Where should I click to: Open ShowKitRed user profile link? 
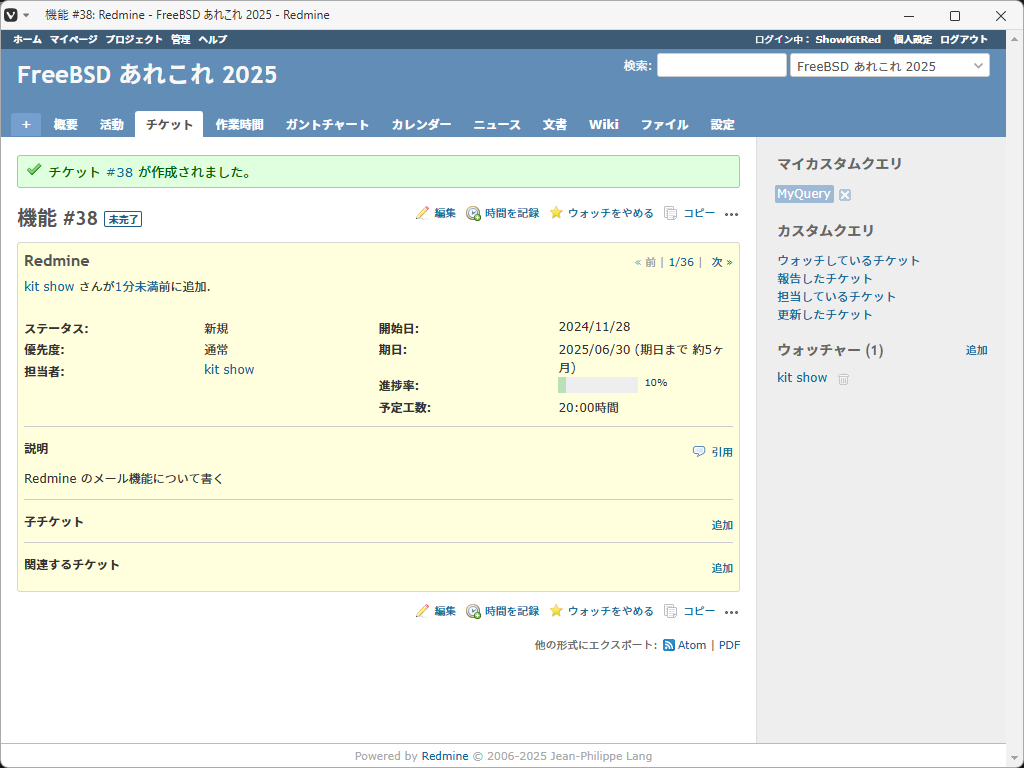pyautogui.click(x=848, y=39)
